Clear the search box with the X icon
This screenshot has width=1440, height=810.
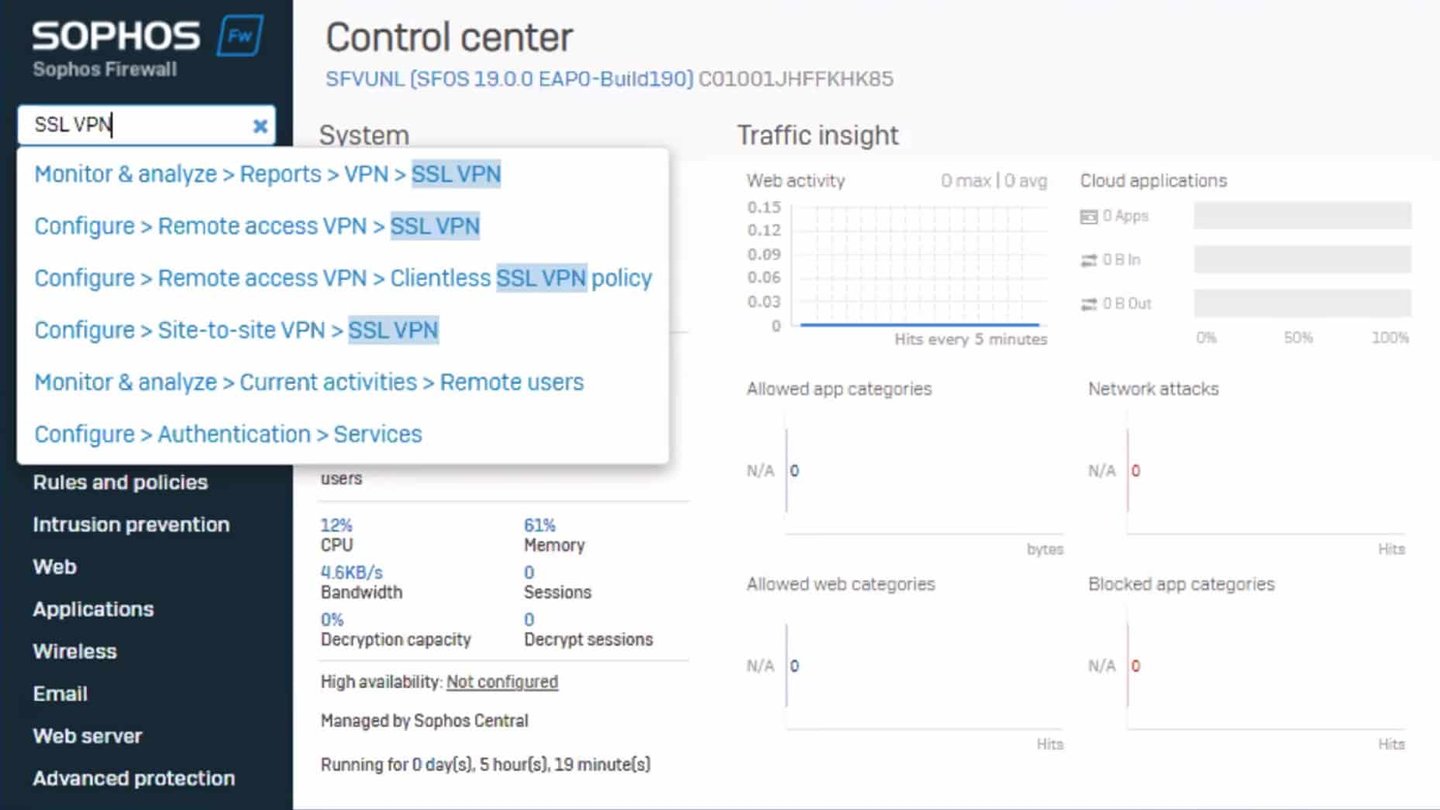(260, 126)
